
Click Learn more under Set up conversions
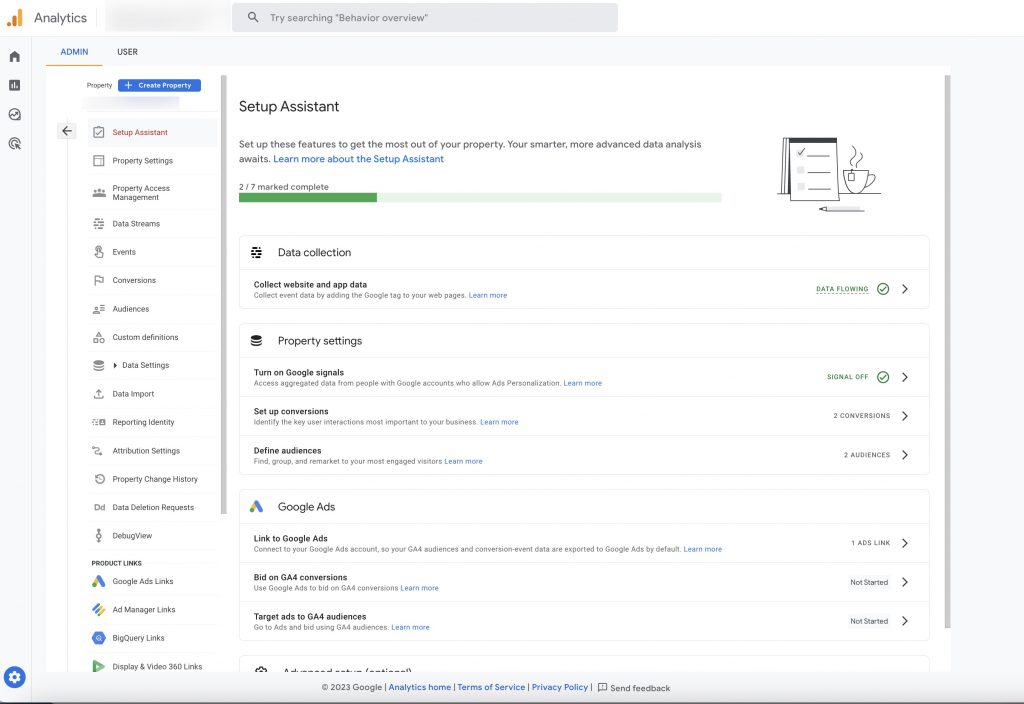pyautogui.click(x=499, y=423)
